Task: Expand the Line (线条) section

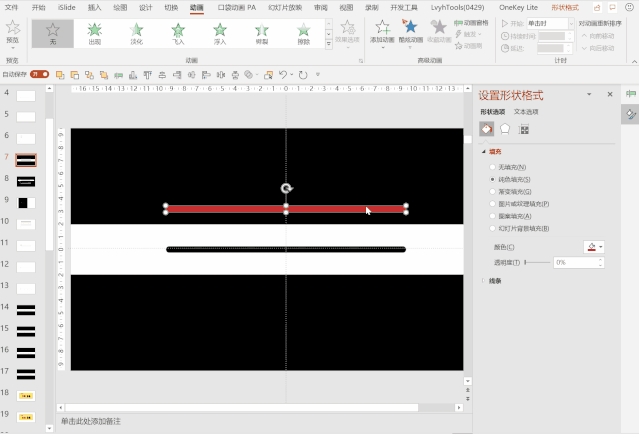Action: 484,281
